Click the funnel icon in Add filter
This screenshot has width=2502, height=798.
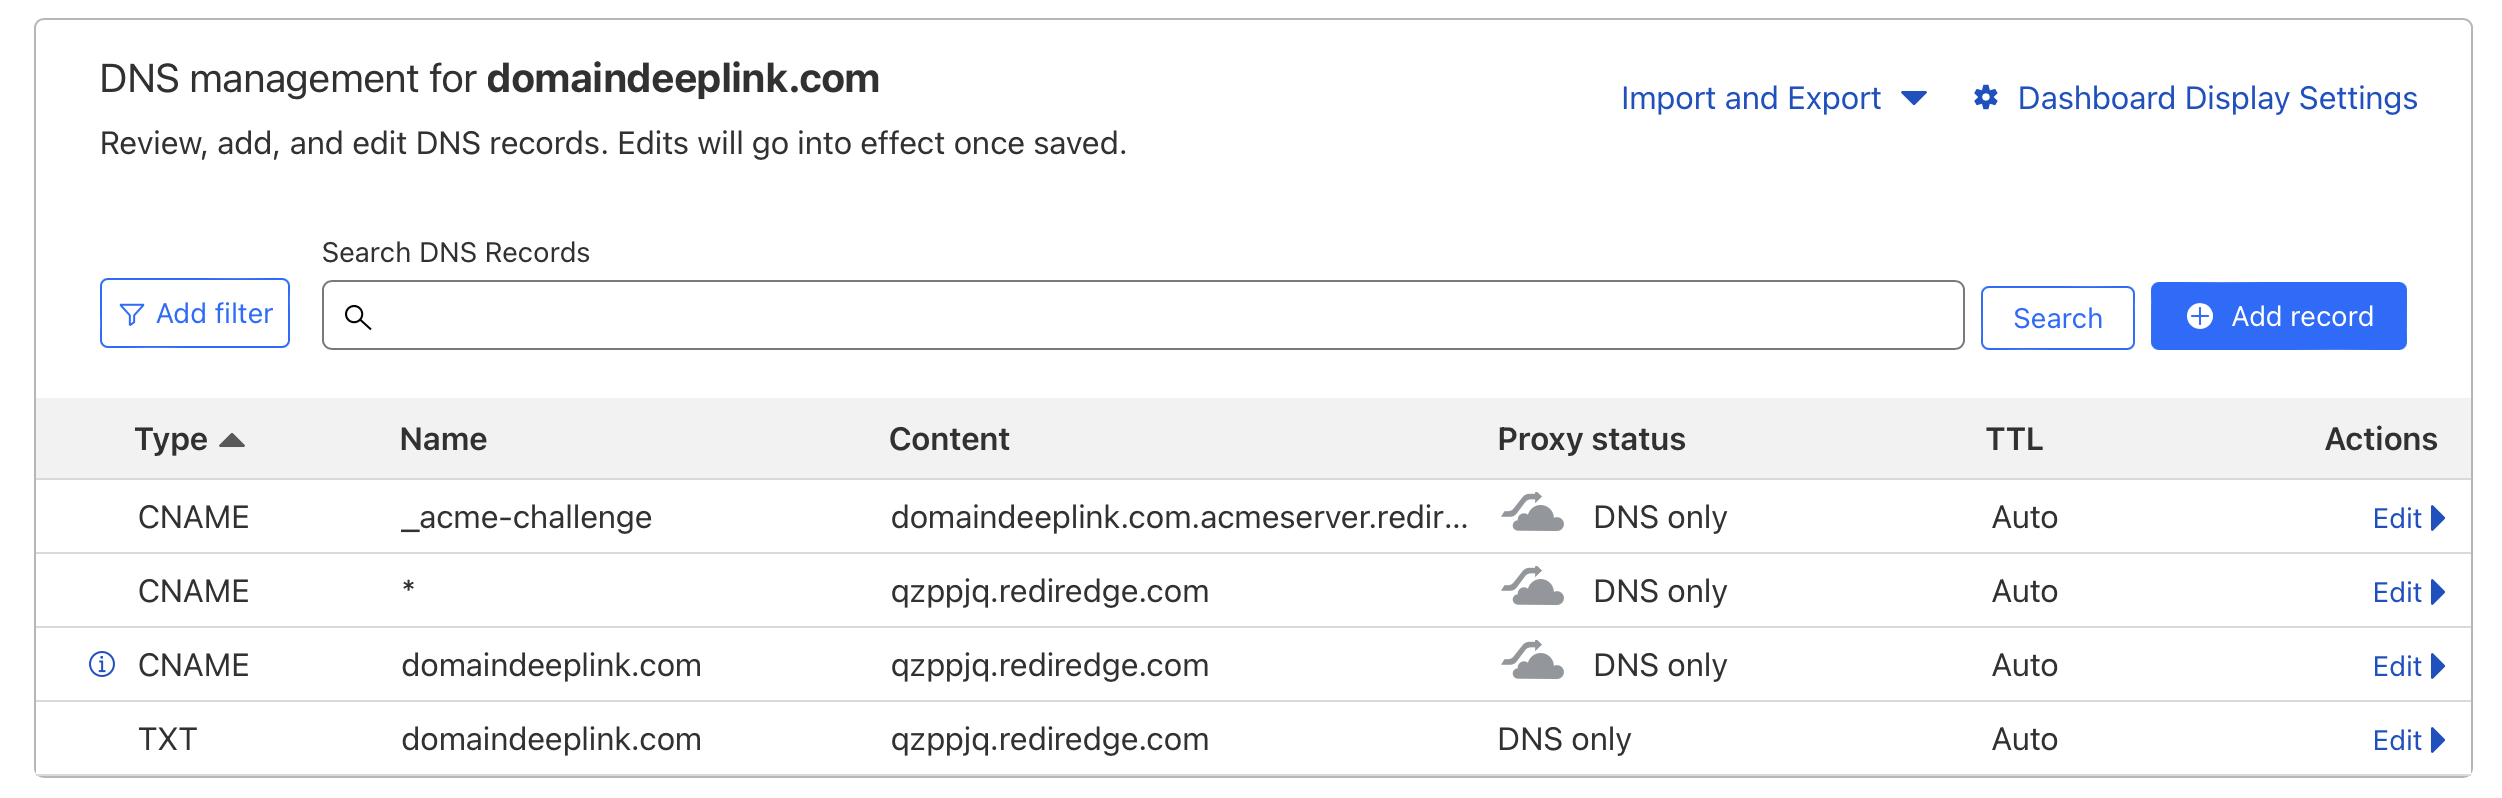[x=131, y=314]
